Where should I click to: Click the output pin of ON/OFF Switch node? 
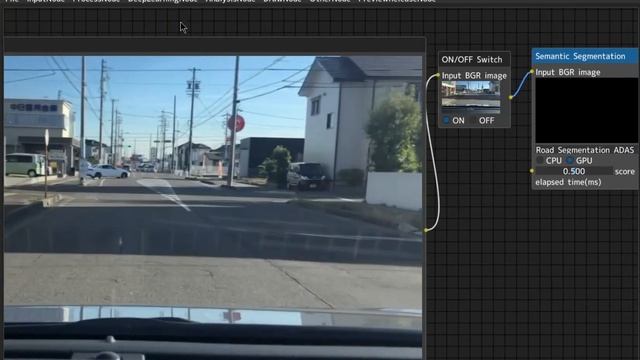510,98
